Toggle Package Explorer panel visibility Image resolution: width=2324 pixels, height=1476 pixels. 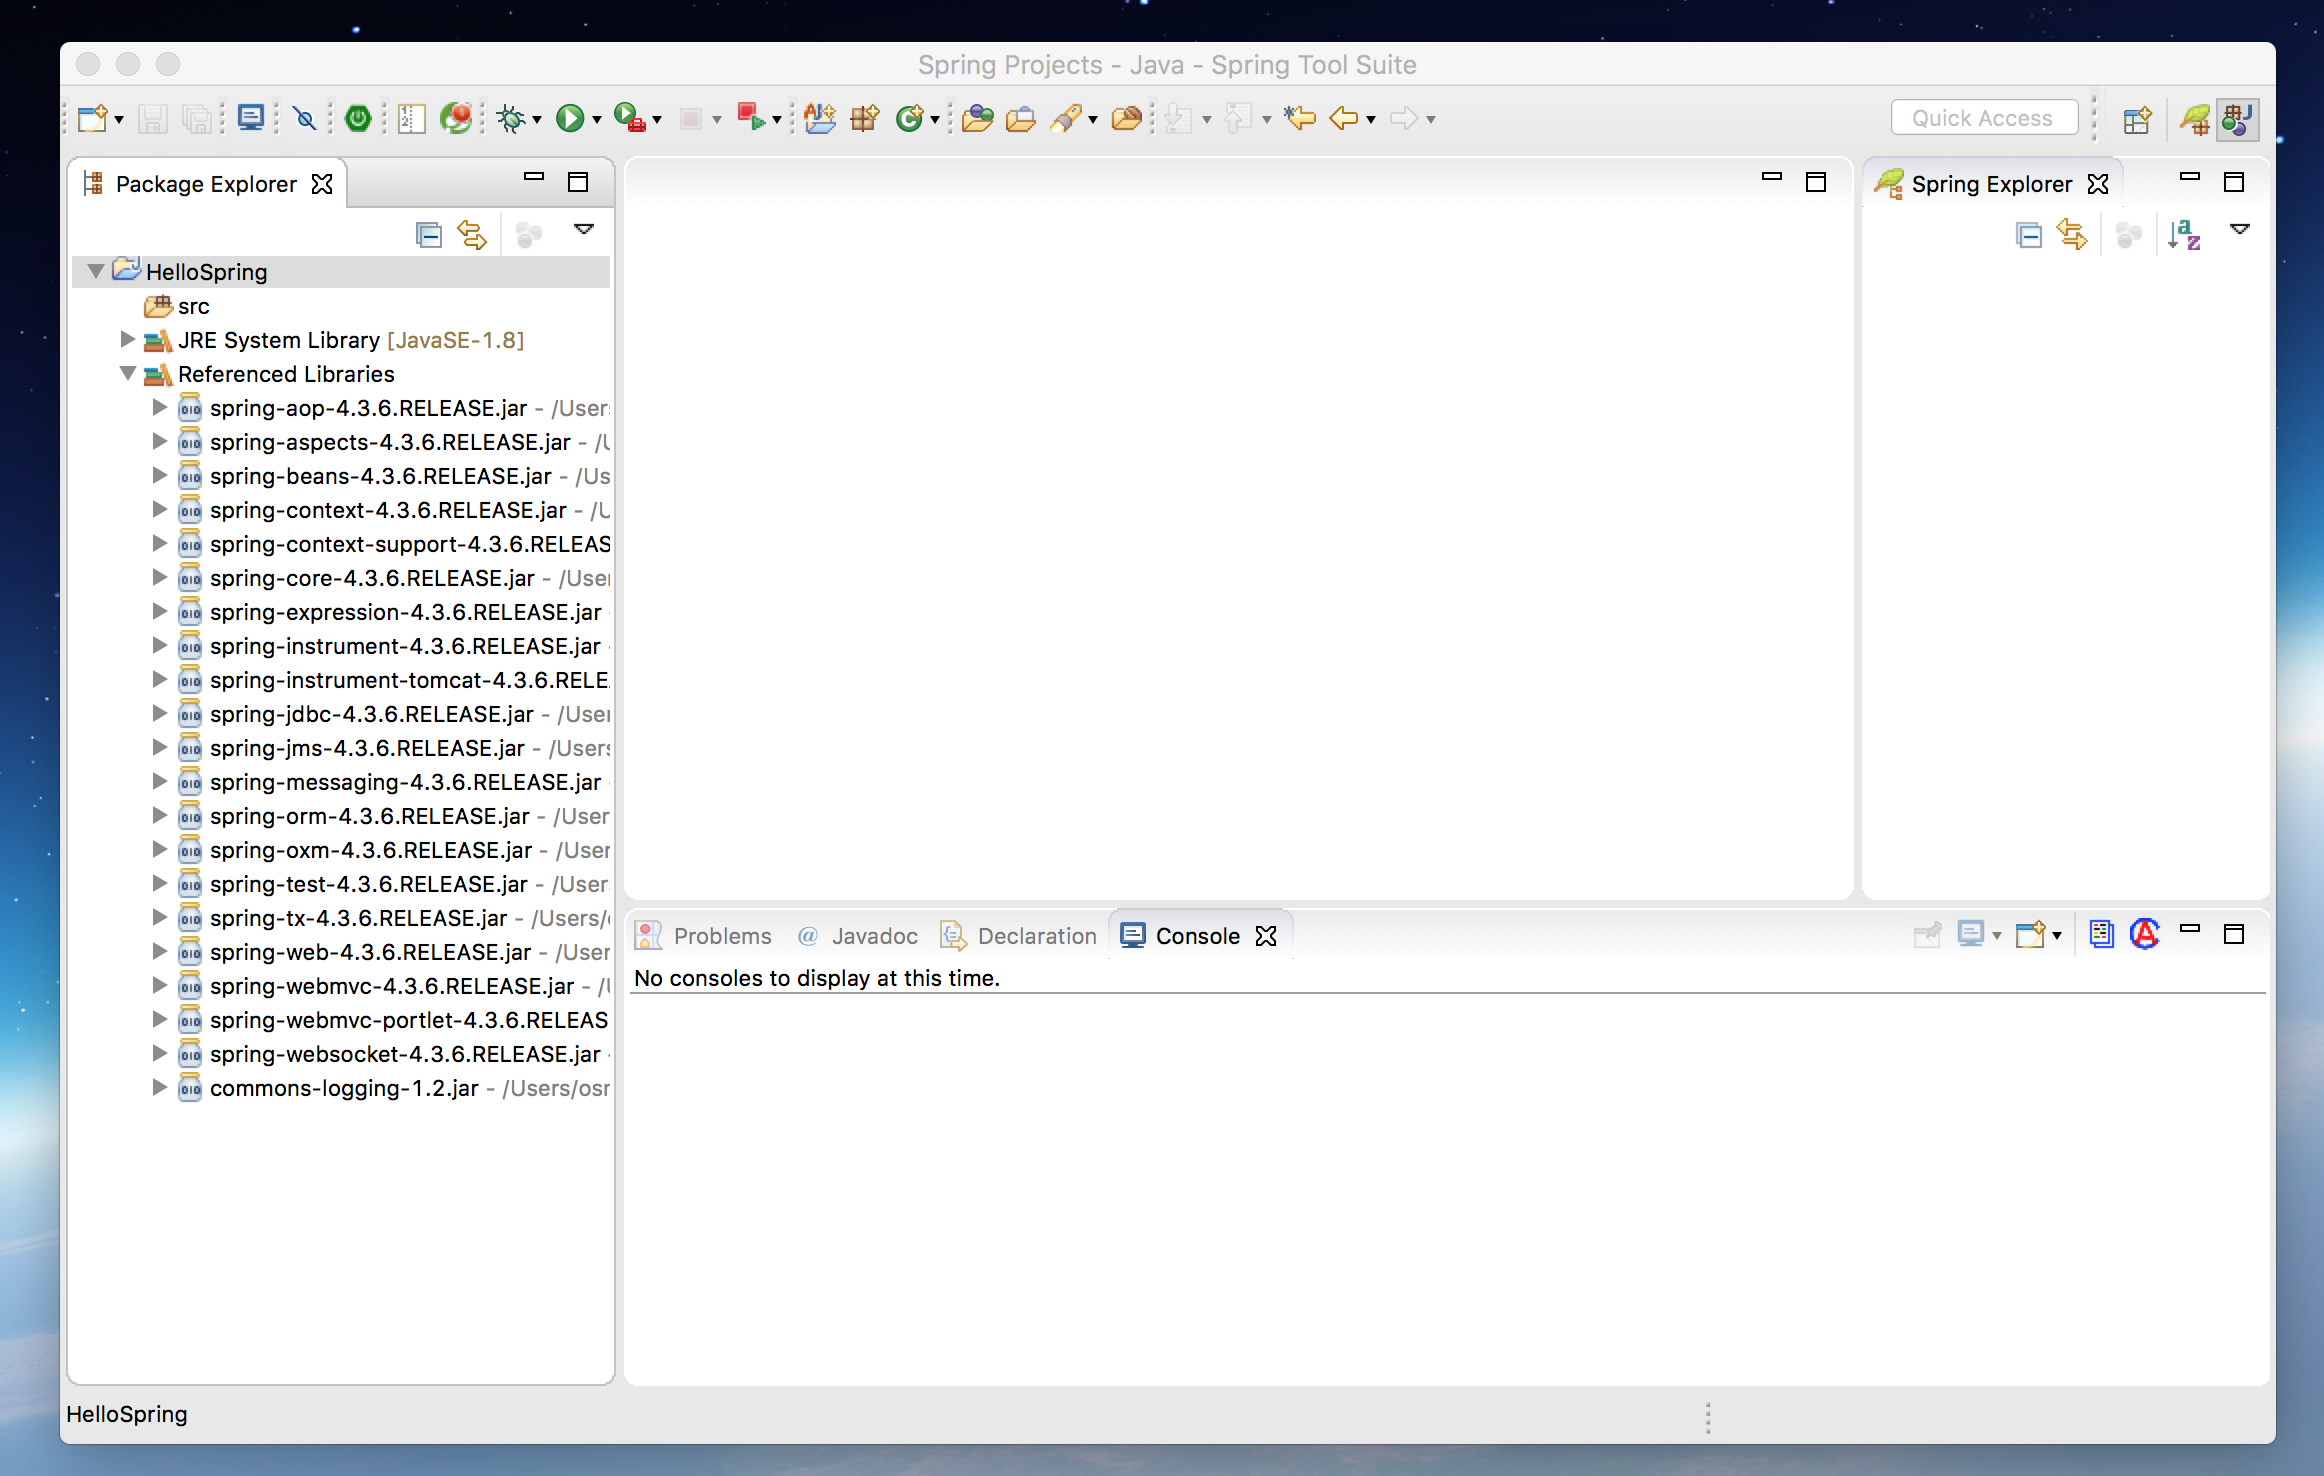[x=534, y=180]
